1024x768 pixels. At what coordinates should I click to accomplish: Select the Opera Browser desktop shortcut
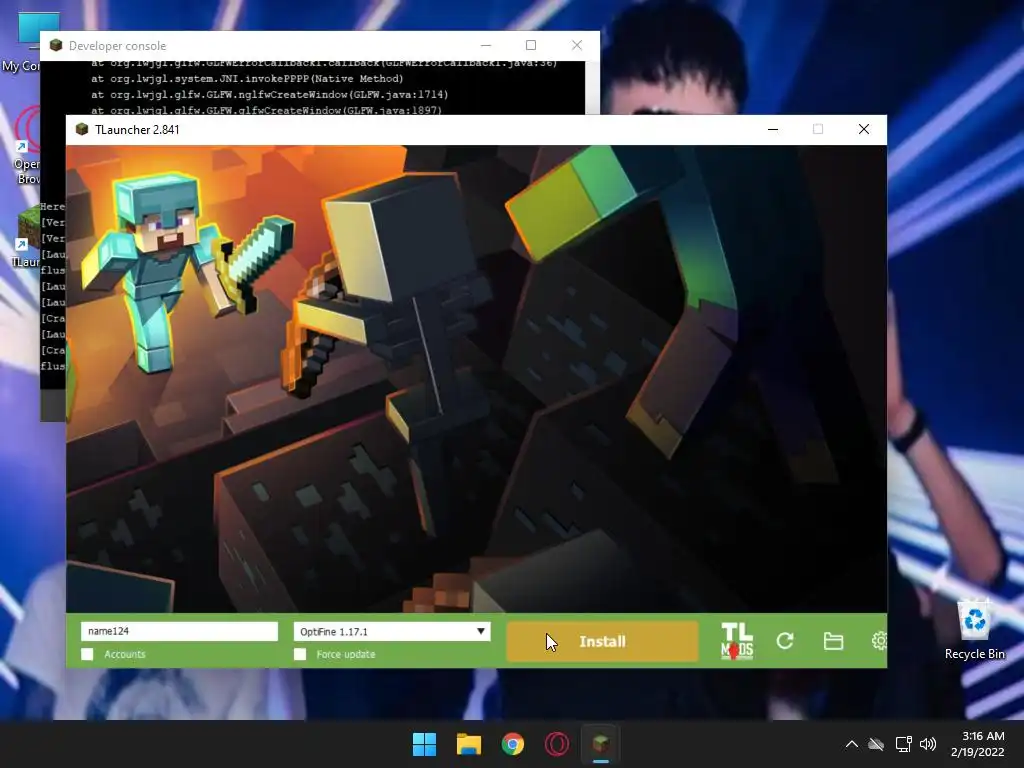(27, 146)
